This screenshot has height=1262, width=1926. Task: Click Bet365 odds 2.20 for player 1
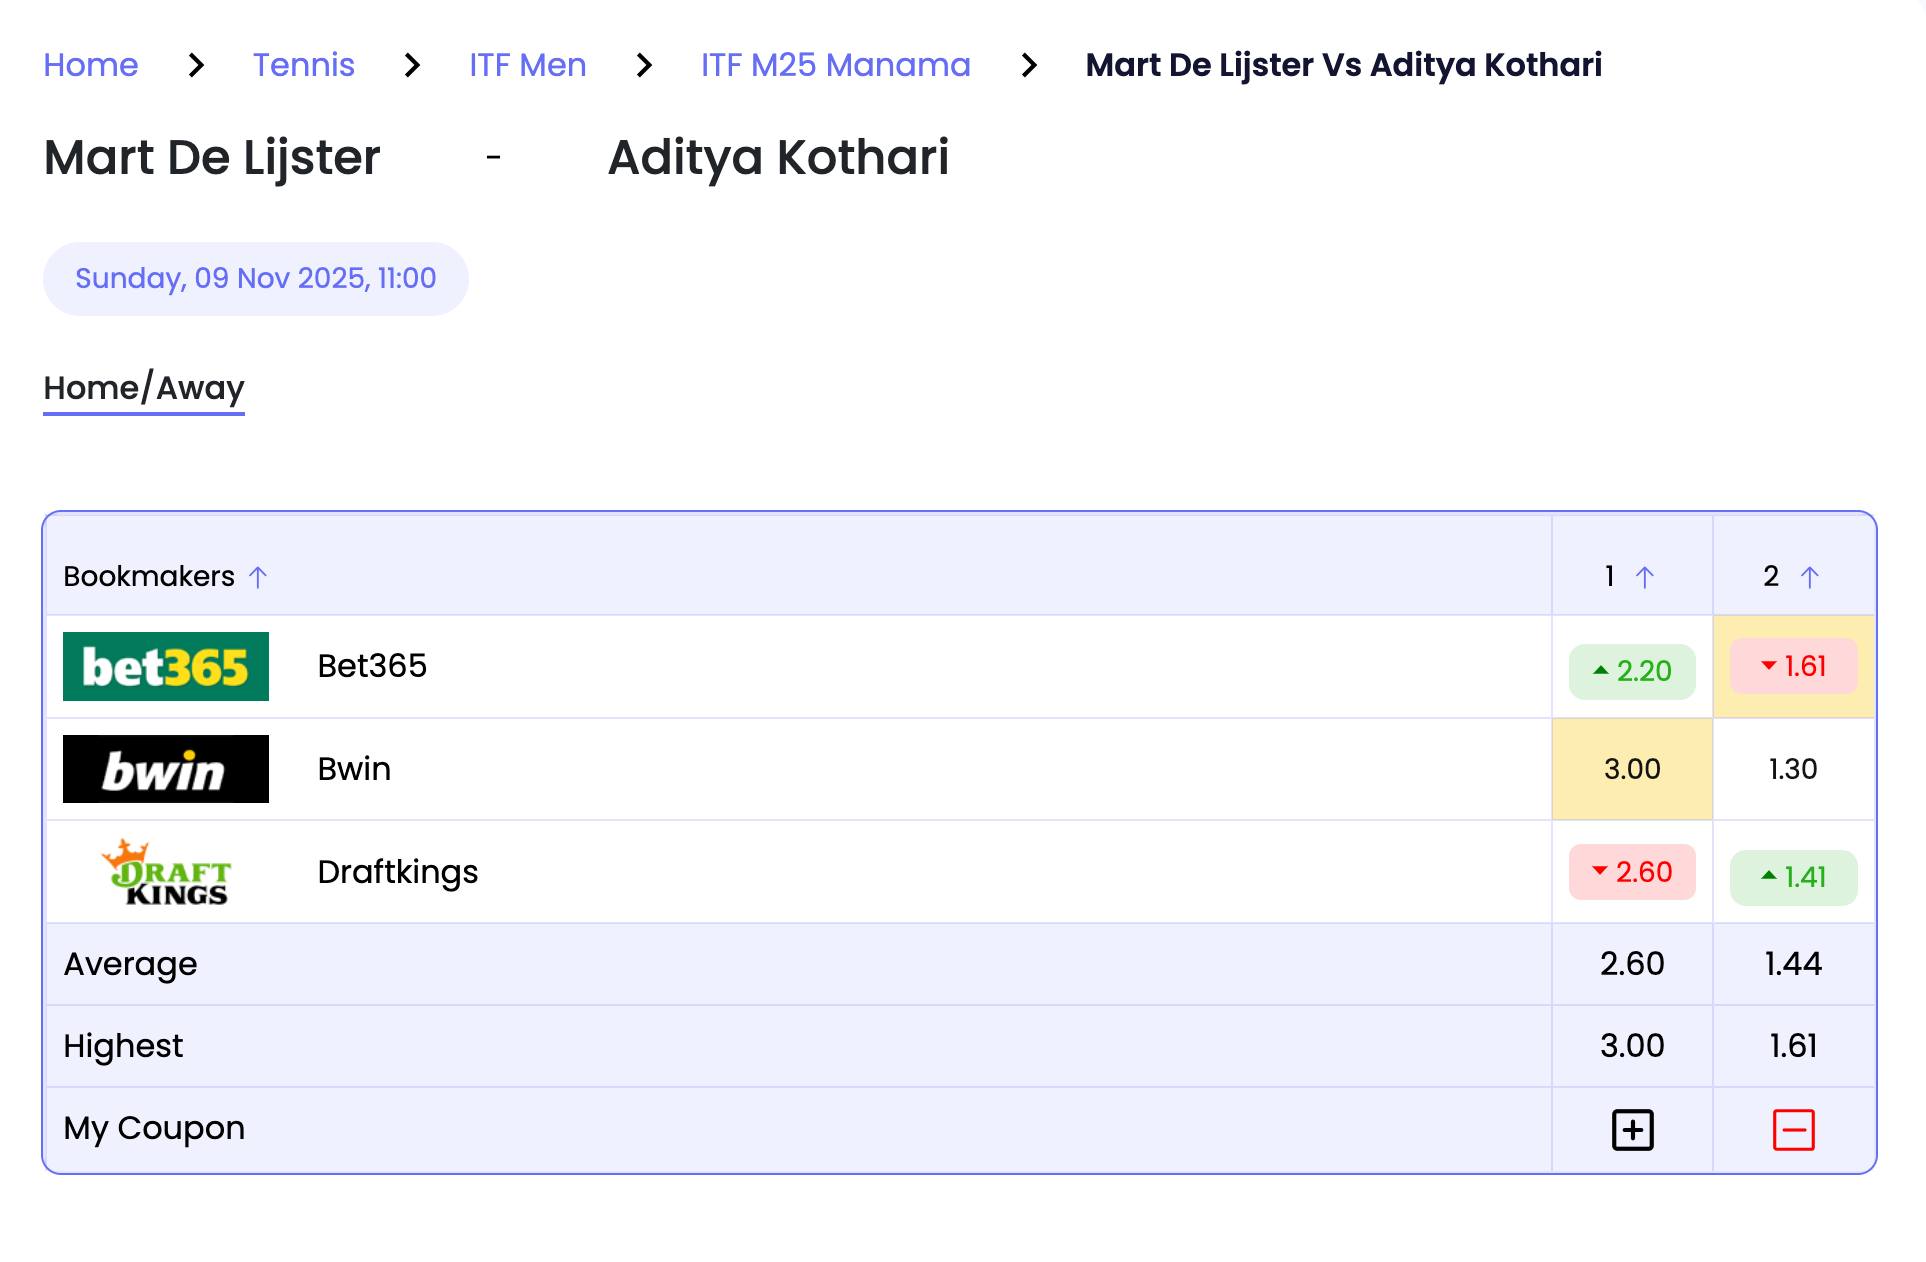click(1632, 671)
